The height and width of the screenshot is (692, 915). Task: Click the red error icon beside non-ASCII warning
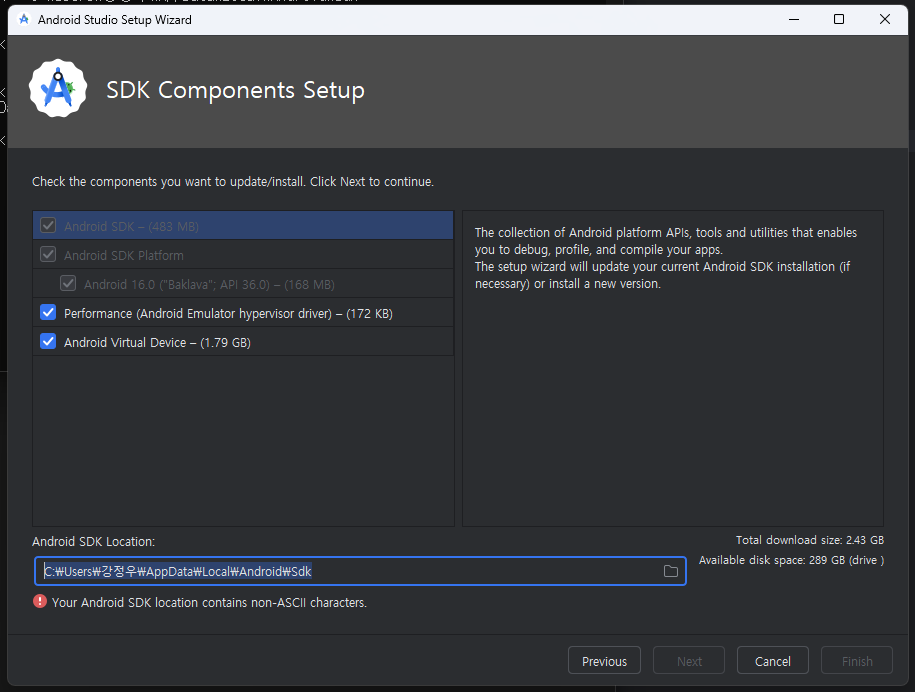(40, 601)
